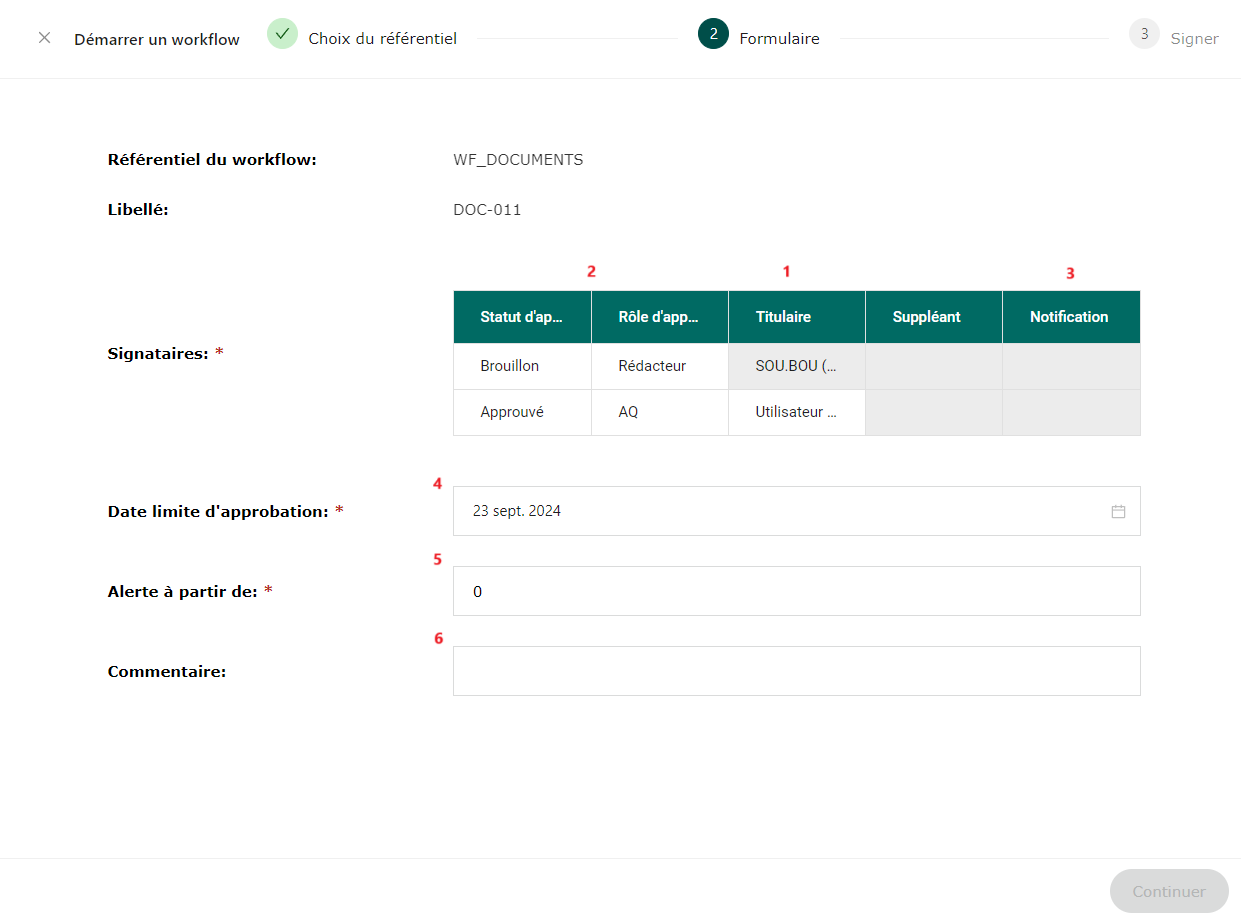Click the green checkmark step icon
Viewport: 1241px width, 922px height.
pos(282,34)
